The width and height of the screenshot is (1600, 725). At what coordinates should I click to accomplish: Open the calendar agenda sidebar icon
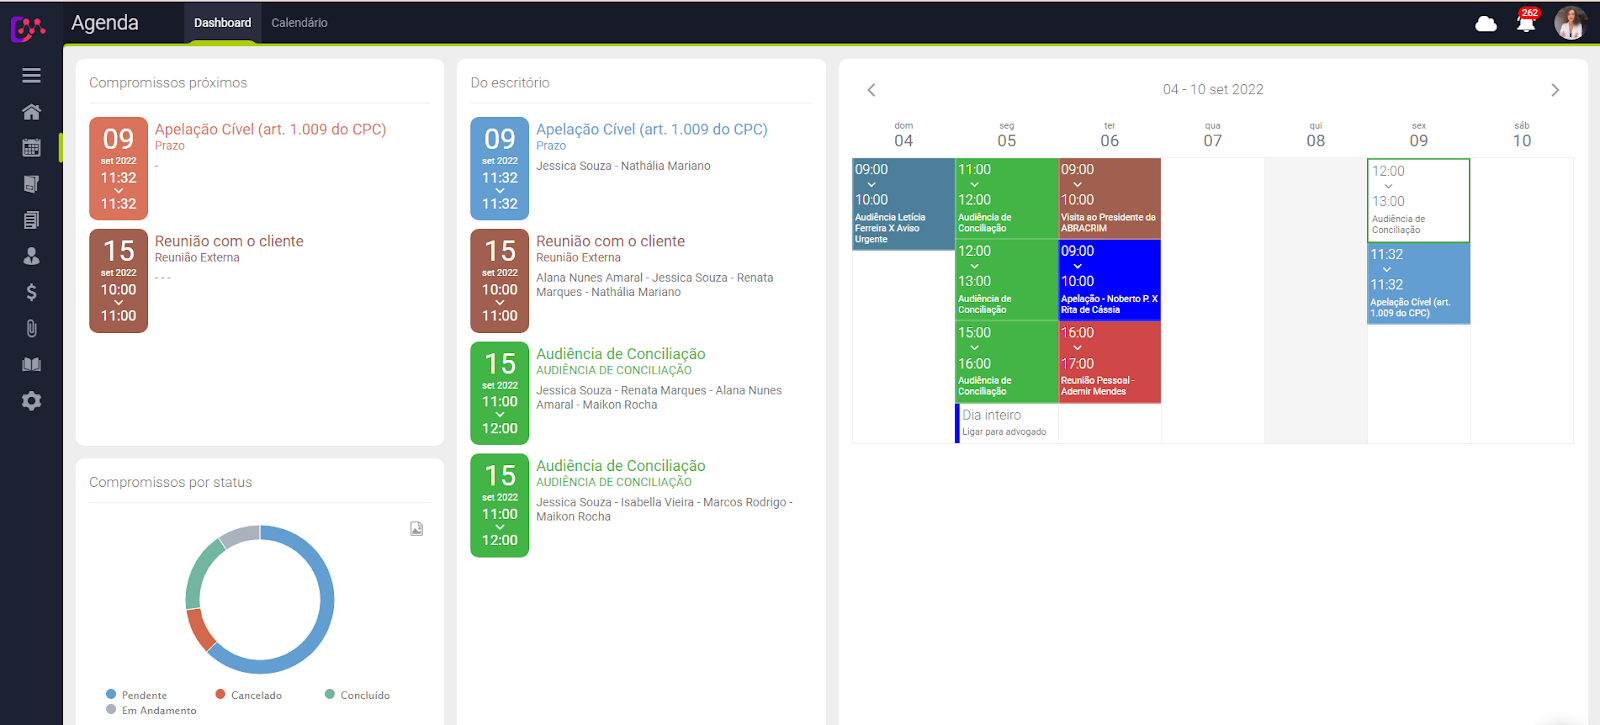(x=31, y=148)
